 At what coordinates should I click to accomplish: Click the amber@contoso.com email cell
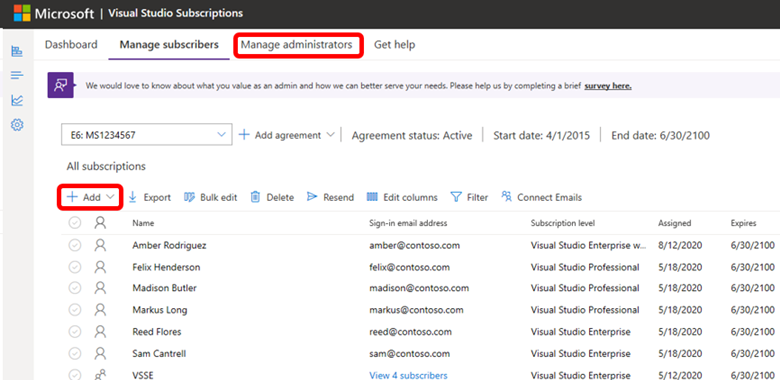tap(414, 245)
